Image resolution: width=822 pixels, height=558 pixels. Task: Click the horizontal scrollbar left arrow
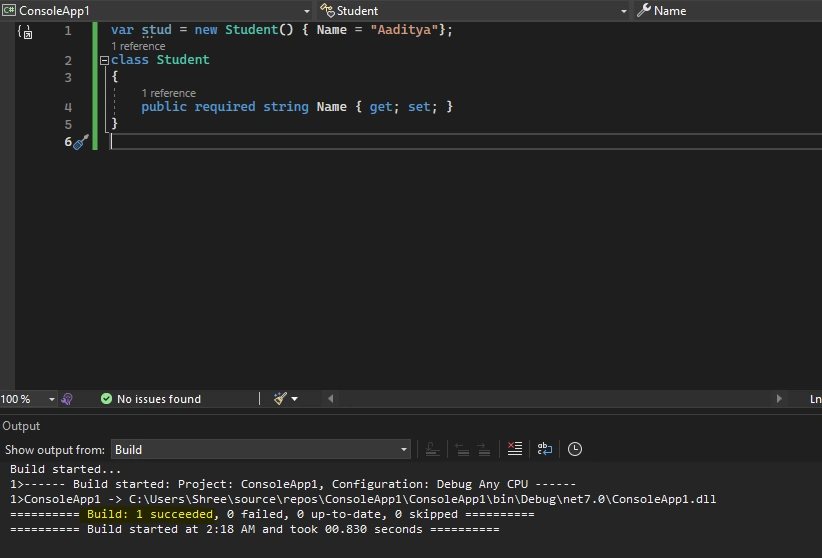click(331, 399)
